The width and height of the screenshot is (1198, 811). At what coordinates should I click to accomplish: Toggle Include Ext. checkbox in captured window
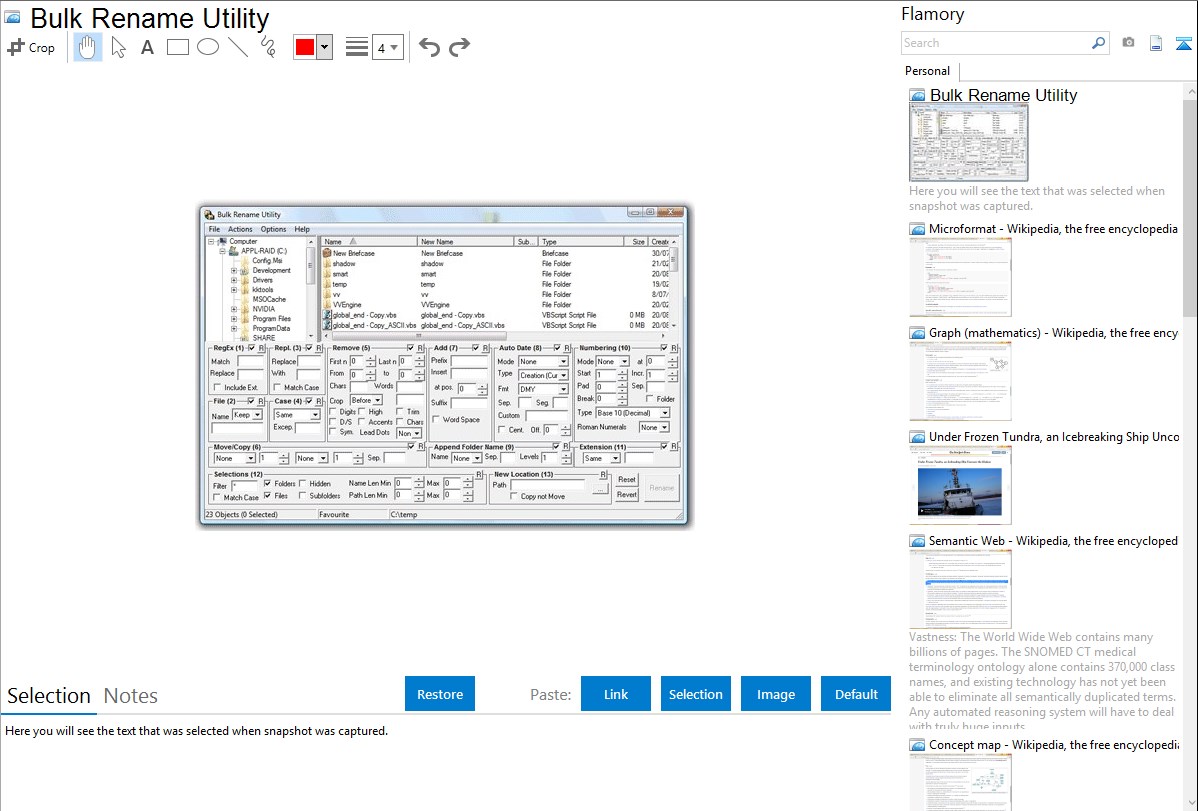point(217,388)
